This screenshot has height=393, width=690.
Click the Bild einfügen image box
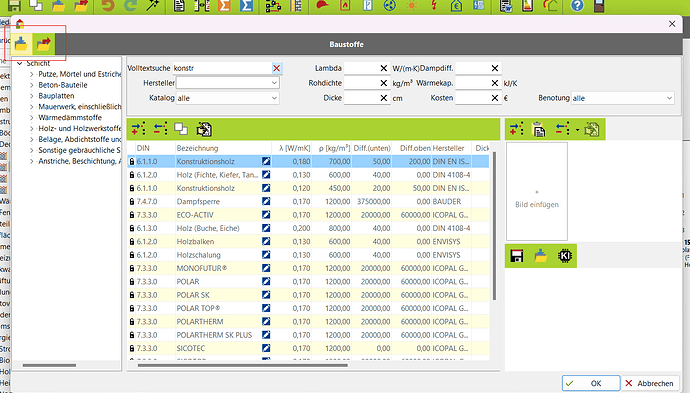click(537, 191)
